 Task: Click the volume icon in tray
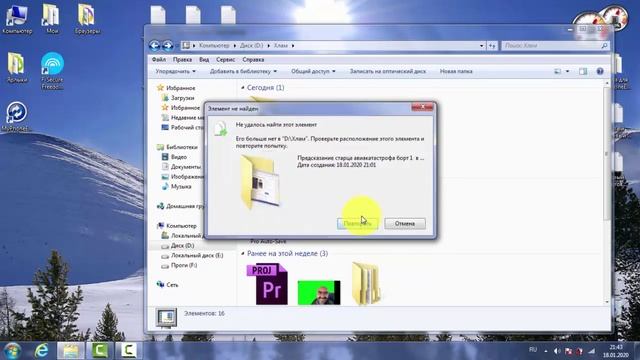tap(557, 351)
